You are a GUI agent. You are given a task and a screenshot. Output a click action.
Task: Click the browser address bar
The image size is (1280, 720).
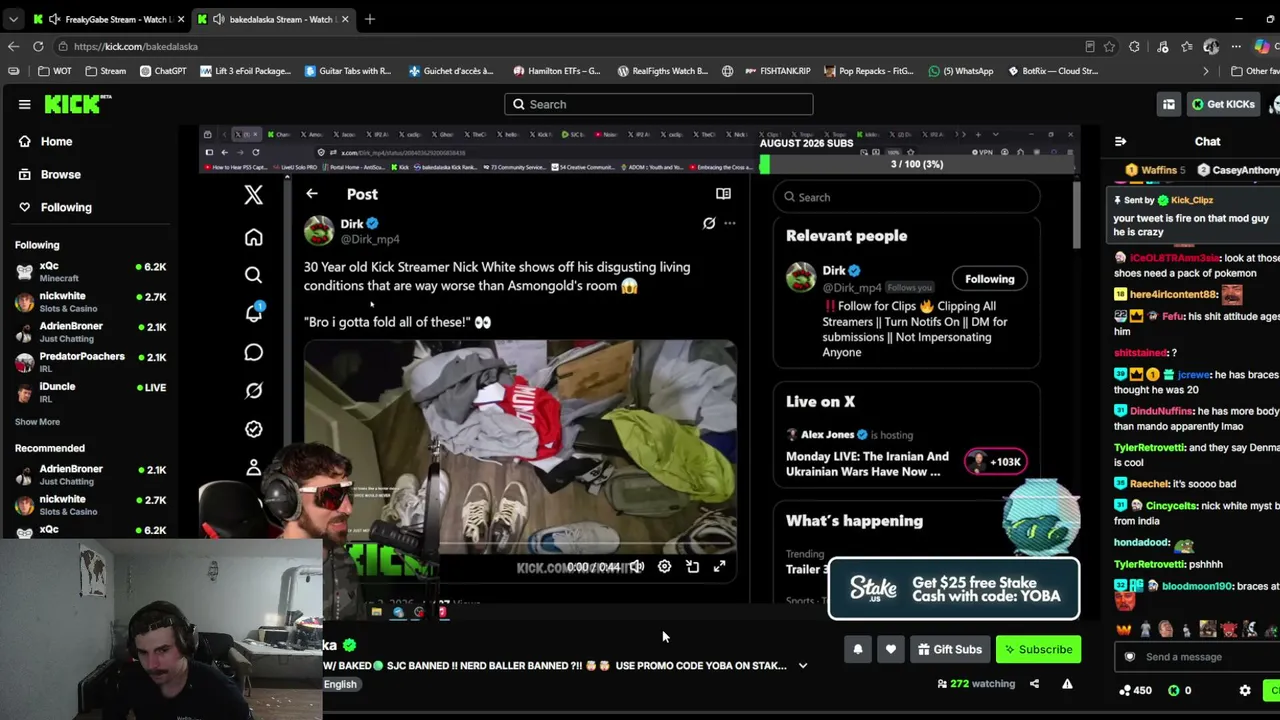pyautogui.click(x=570, y=46)
